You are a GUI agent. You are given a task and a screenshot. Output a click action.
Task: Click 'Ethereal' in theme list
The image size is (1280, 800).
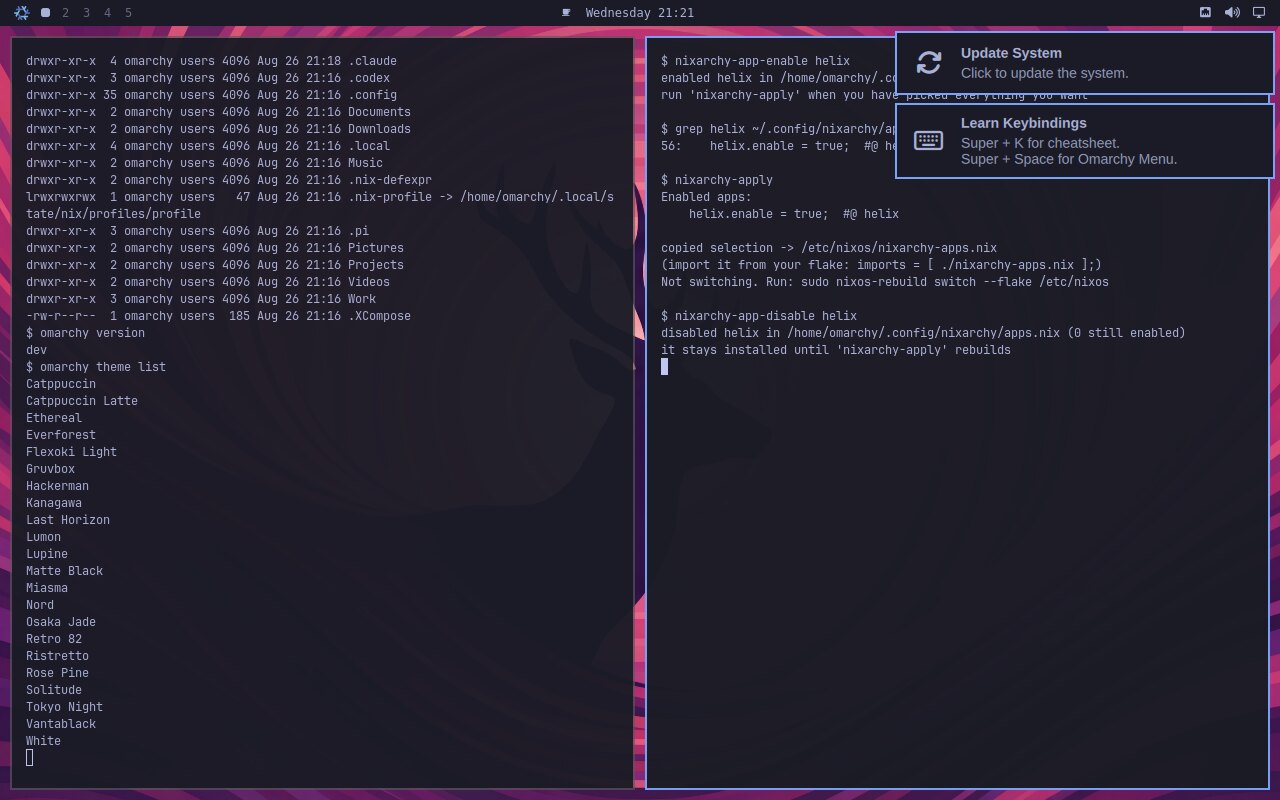tap(54, 418)
